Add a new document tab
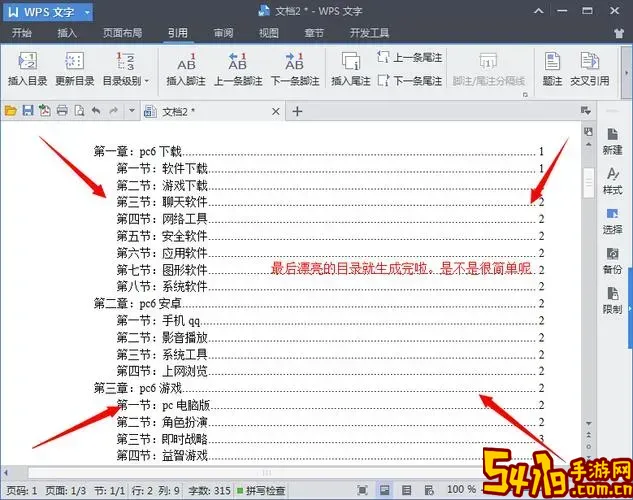633x500 pixels. (297, 111)
